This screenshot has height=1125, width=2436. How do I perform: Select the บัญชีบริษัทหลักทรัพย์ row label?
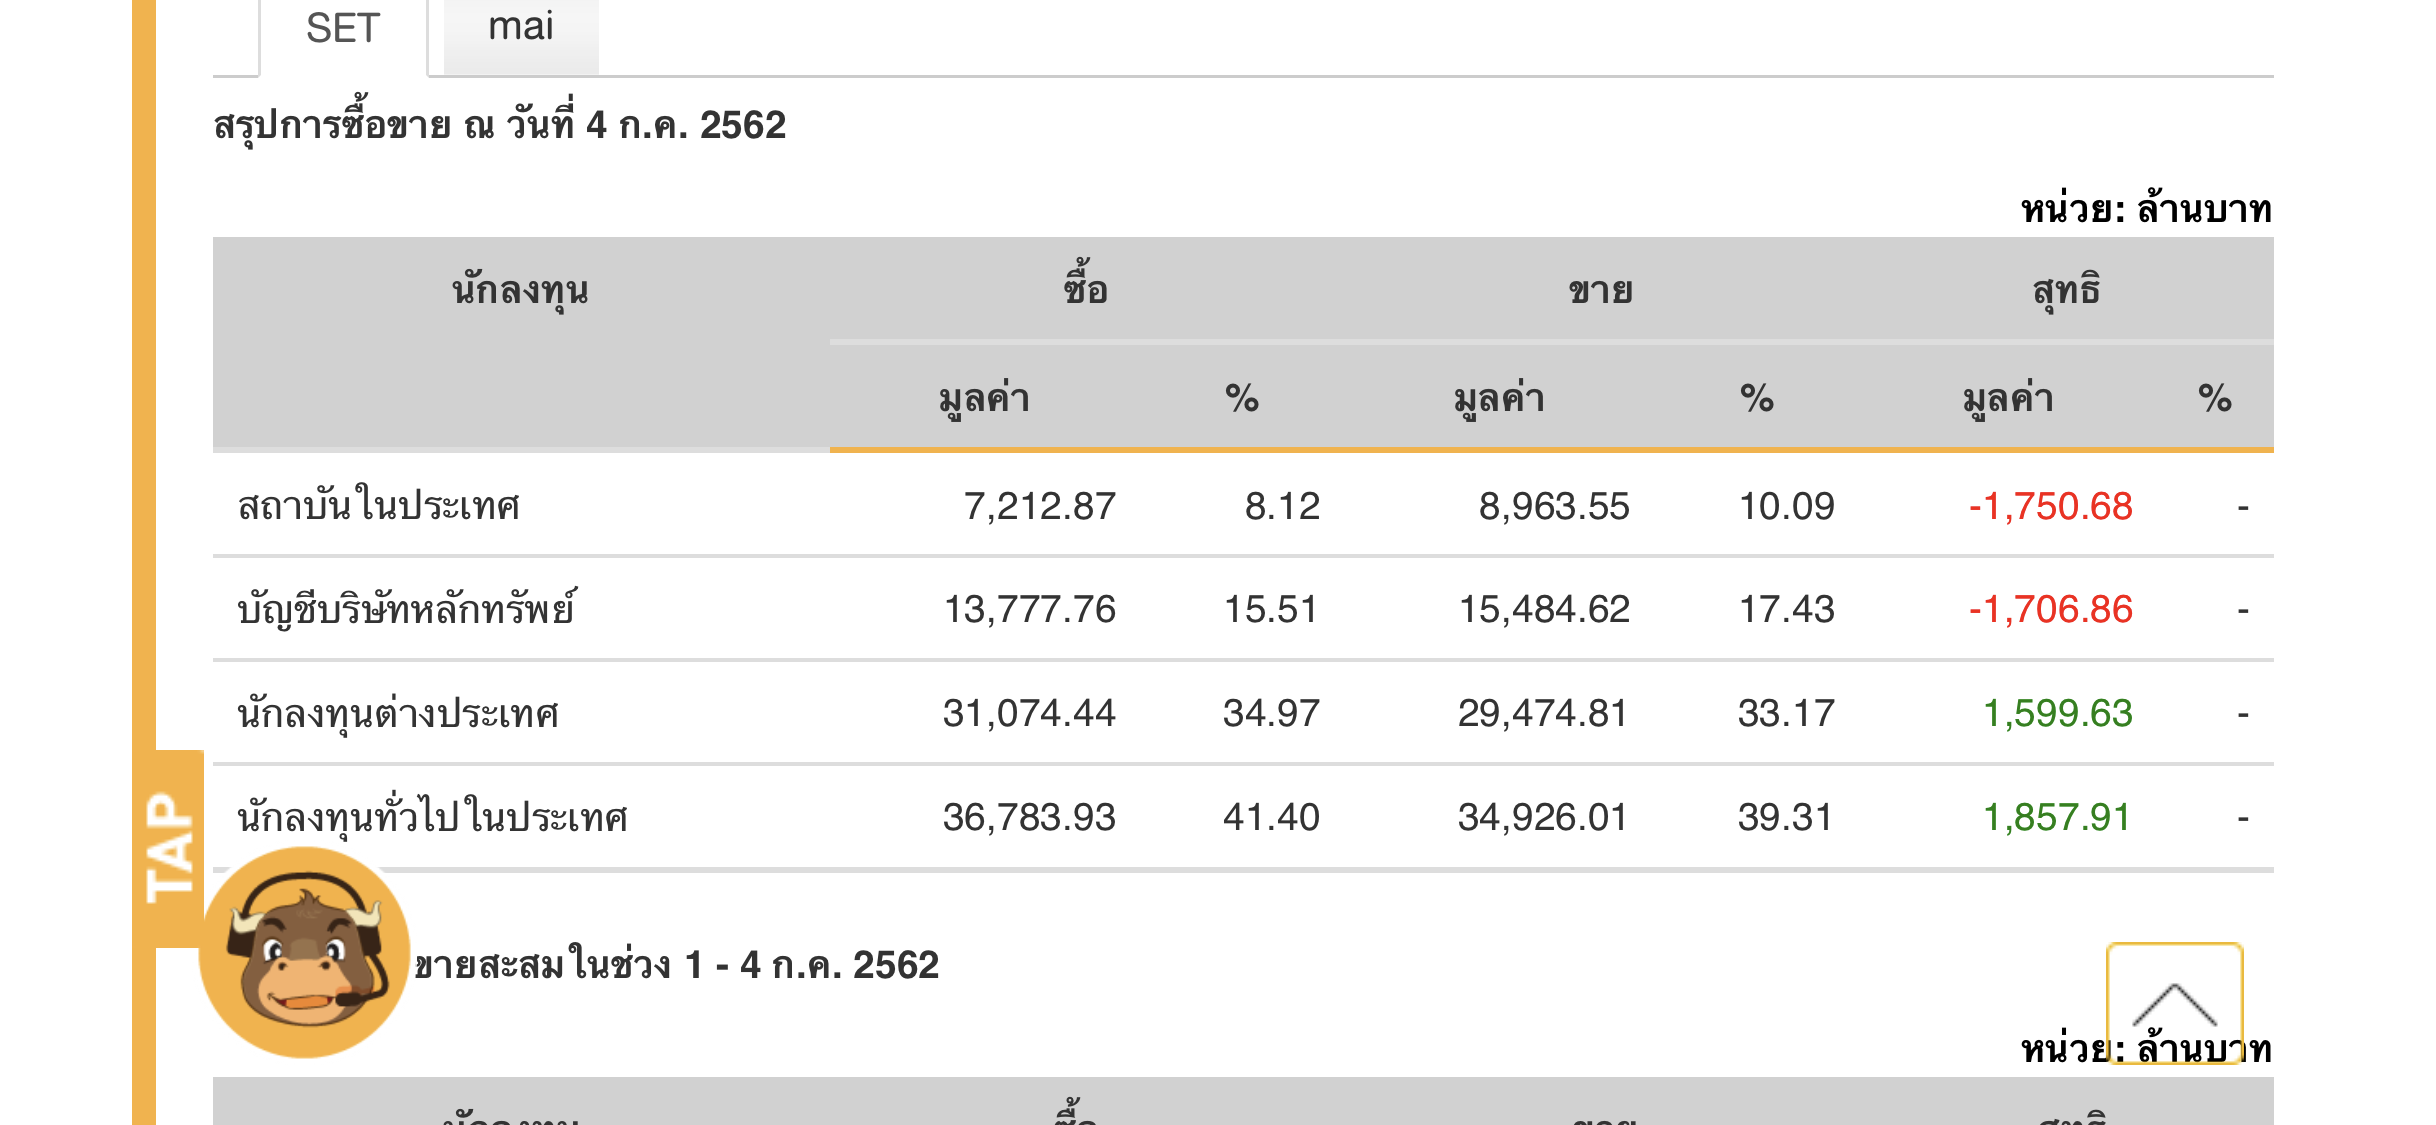point(406,610)
